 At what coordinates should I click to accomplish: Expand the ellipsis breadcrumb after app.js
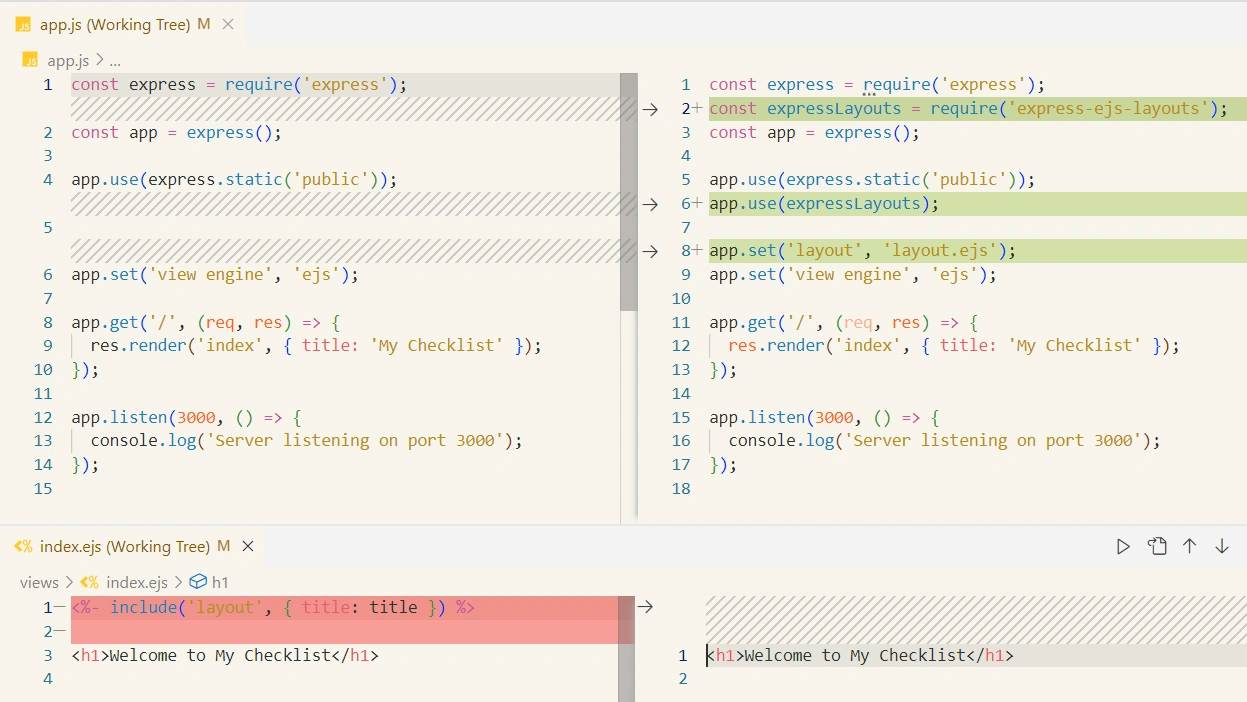click(114, 60)
